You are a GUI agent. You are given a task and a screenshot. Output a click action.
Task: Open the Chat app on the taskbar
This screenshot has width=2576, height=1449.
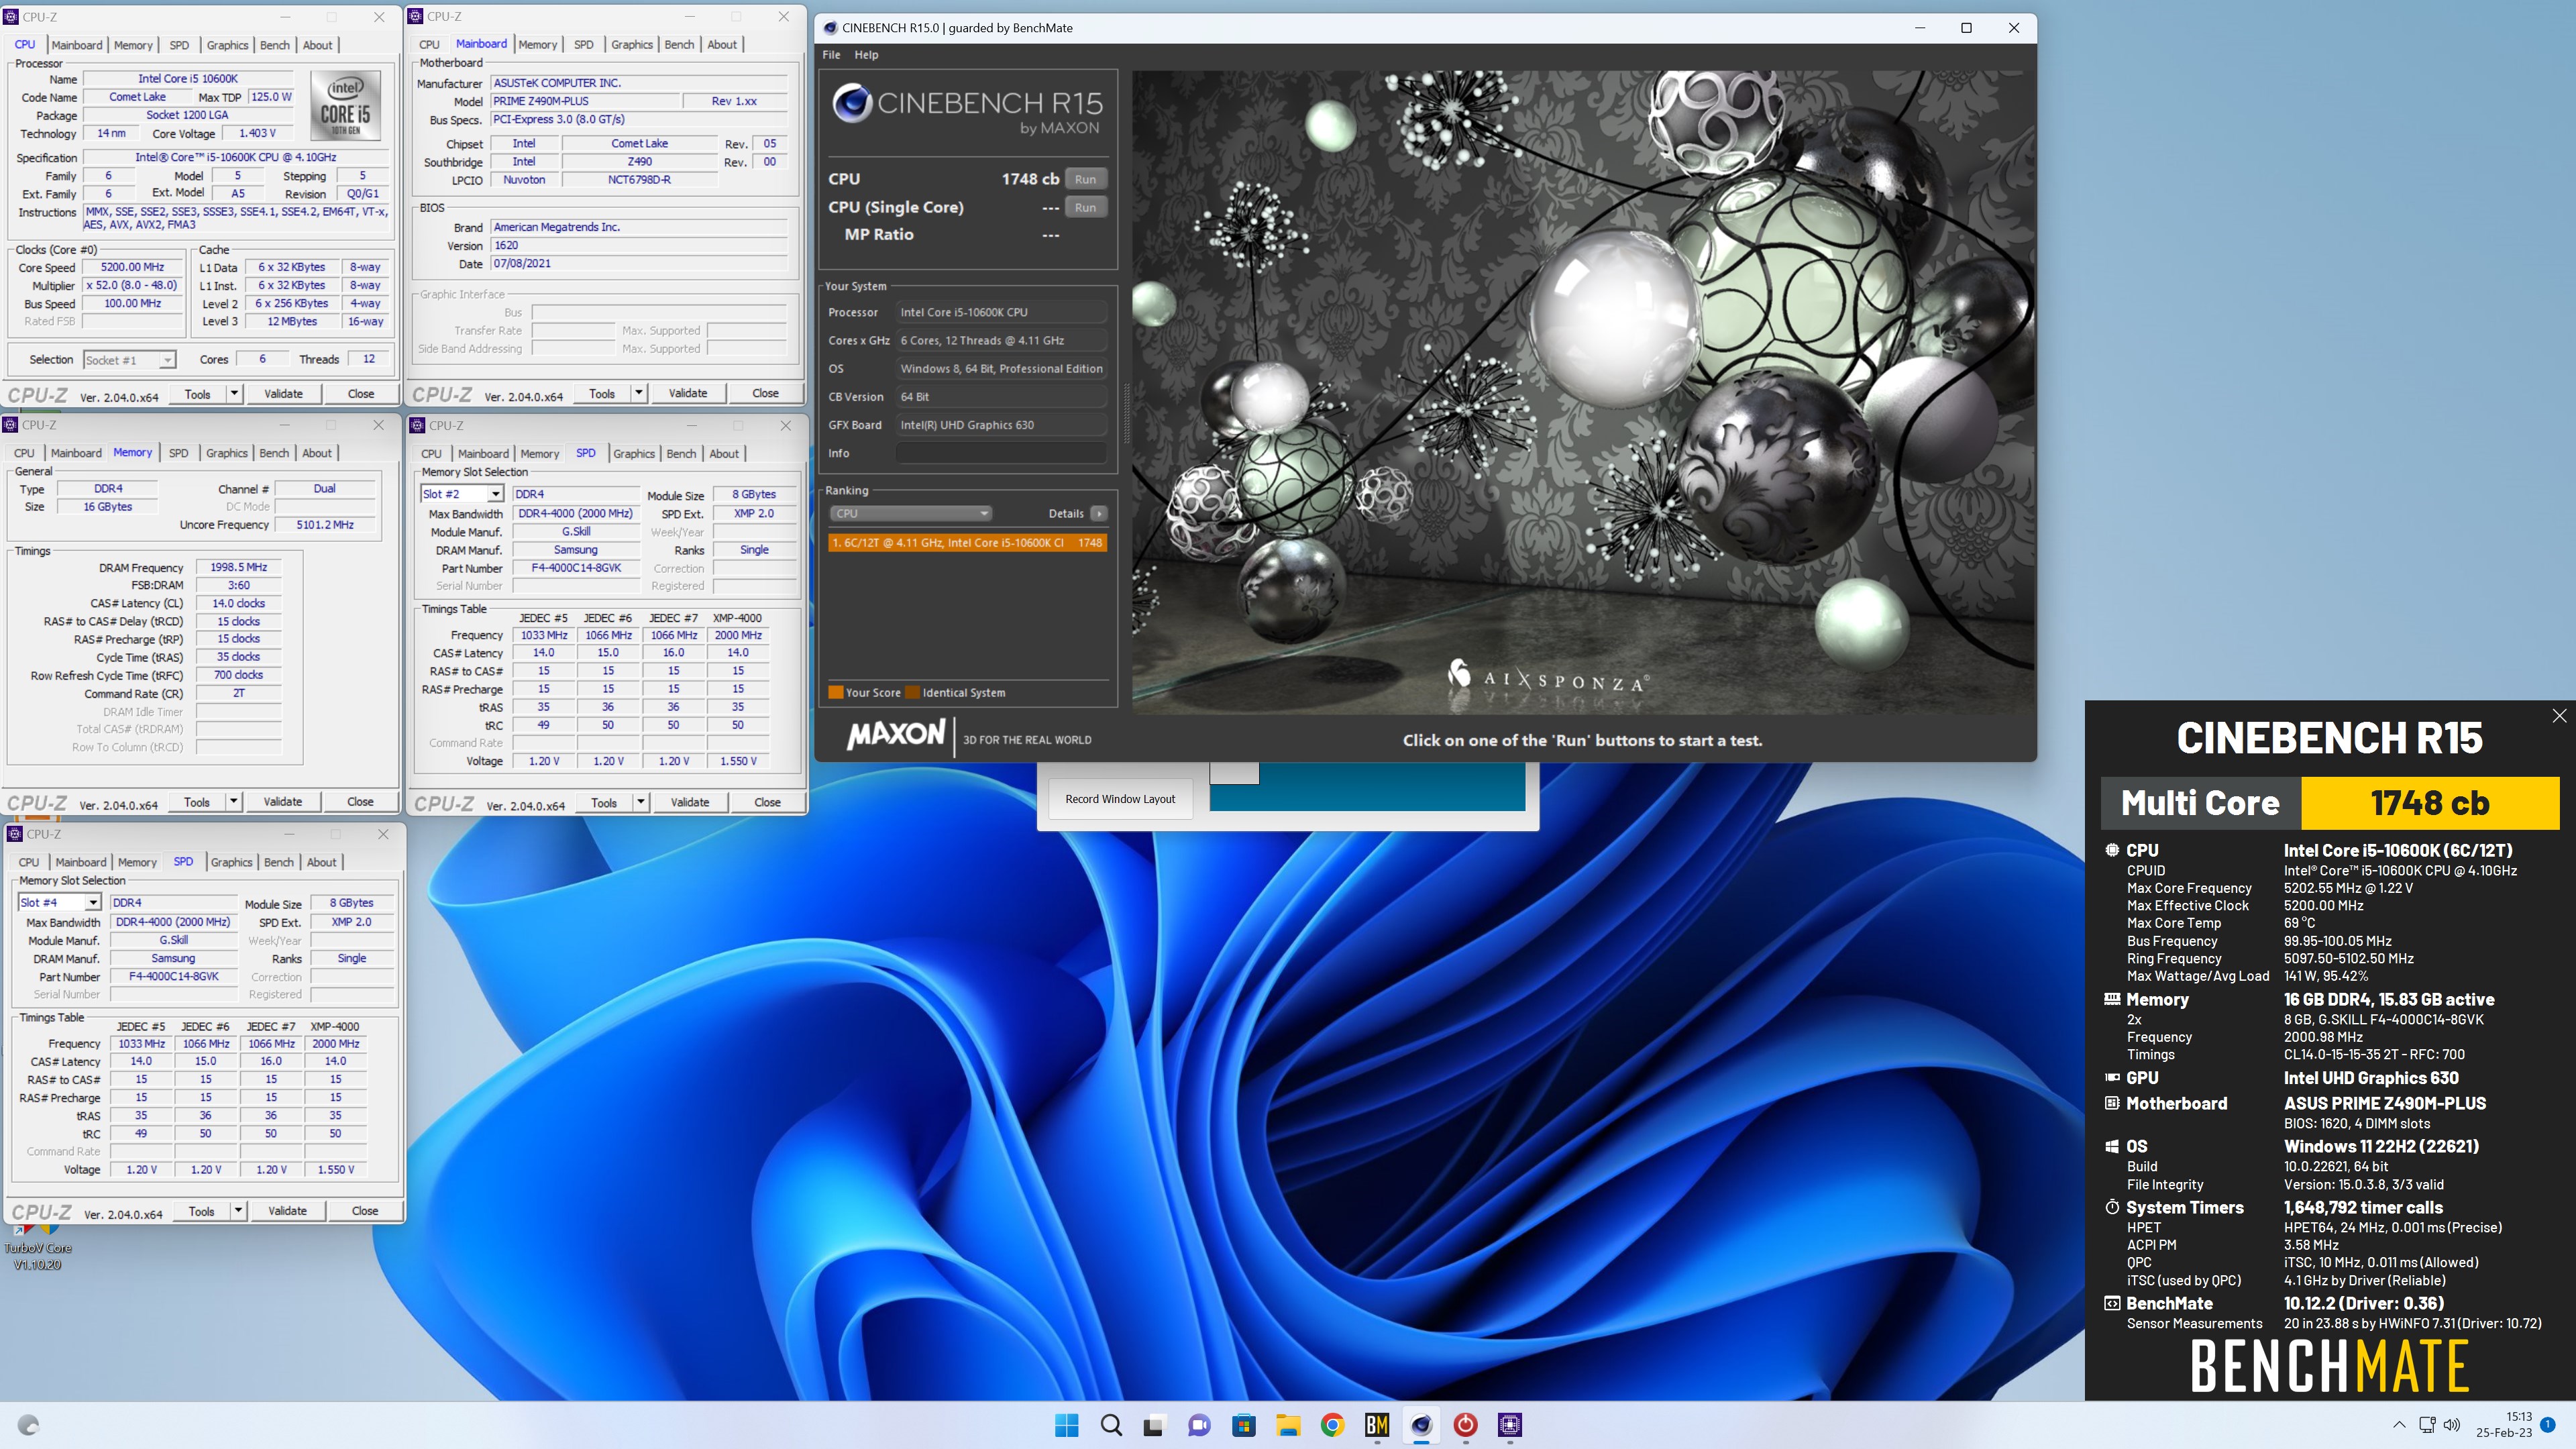point(1199,1425)
